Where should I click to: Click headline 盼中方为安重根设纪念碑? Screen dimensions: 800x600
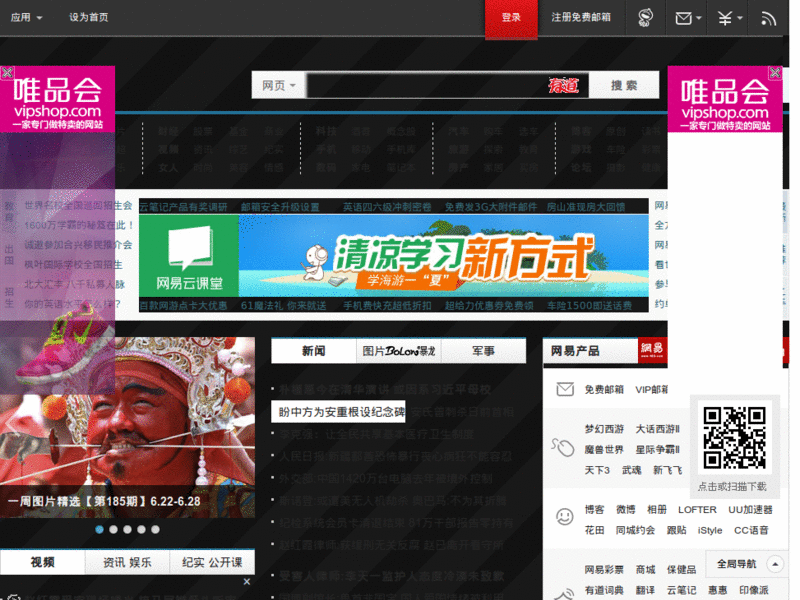341,411
